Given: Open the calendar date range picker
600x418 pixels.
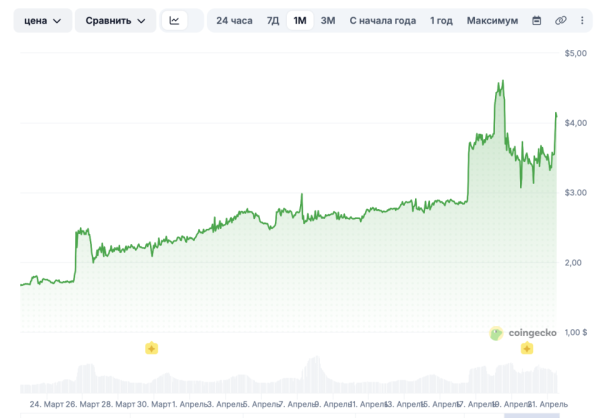Looking at the screenshot, I should pyautogui.click(x=537, y=20).
